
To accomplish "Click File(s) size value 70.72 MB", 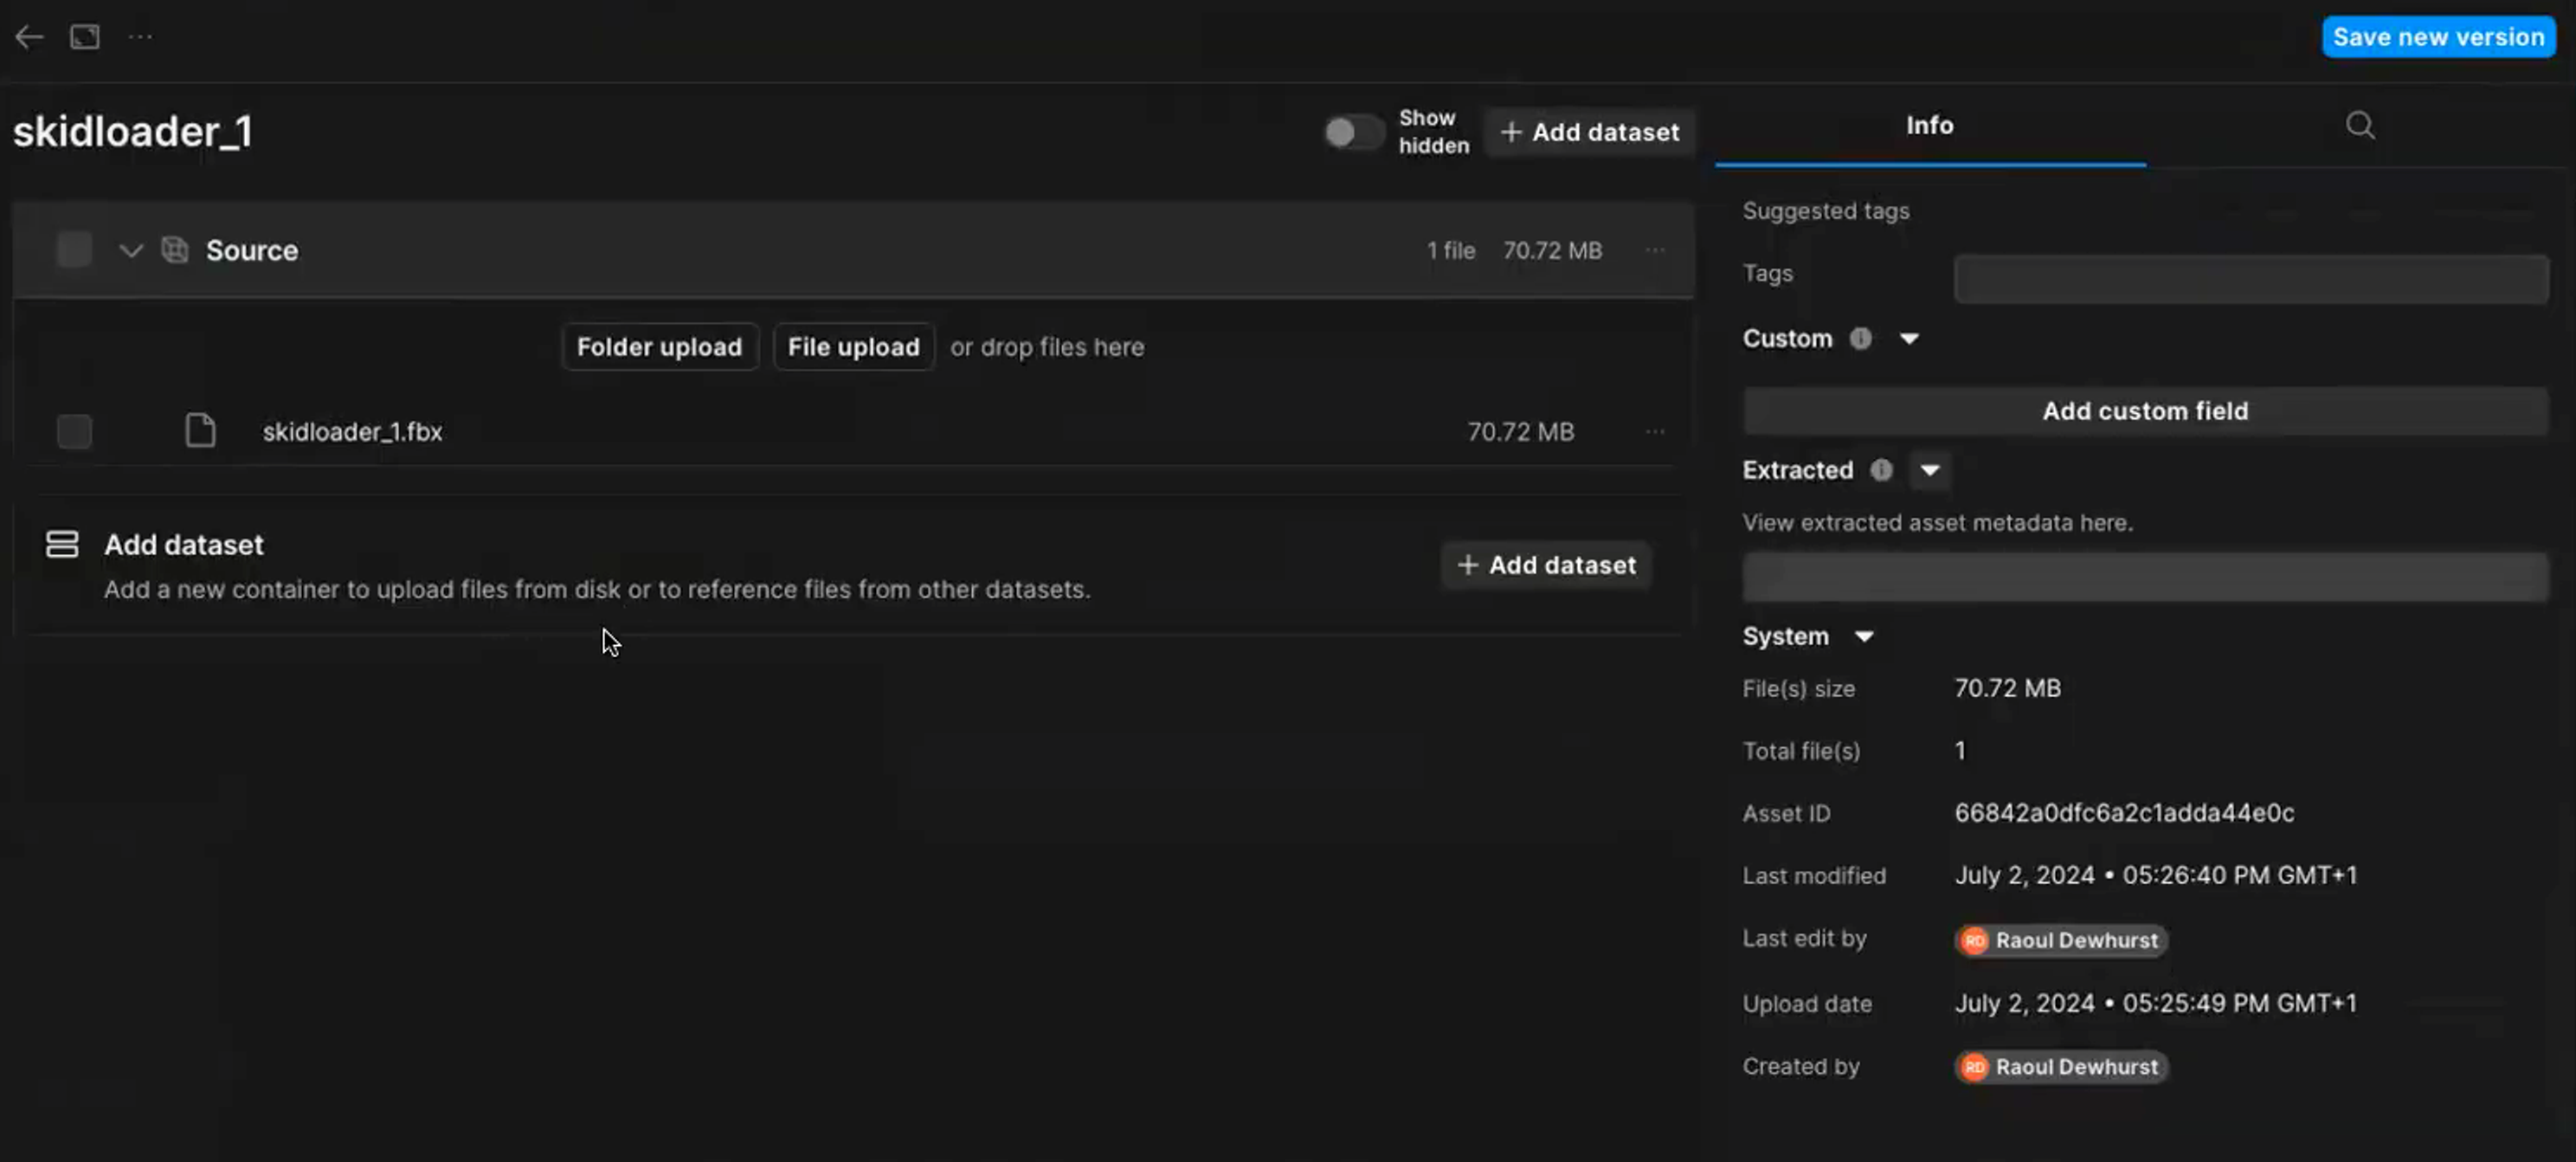I will (x=2007, y=688).
